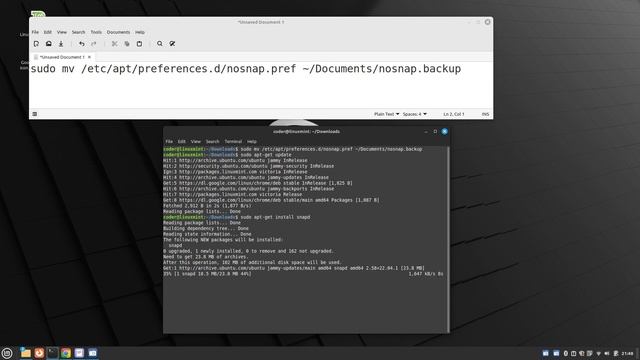Screen dimensions: 640x360
Task: Open the clock showing 21:48
Action: click(627, 353)
